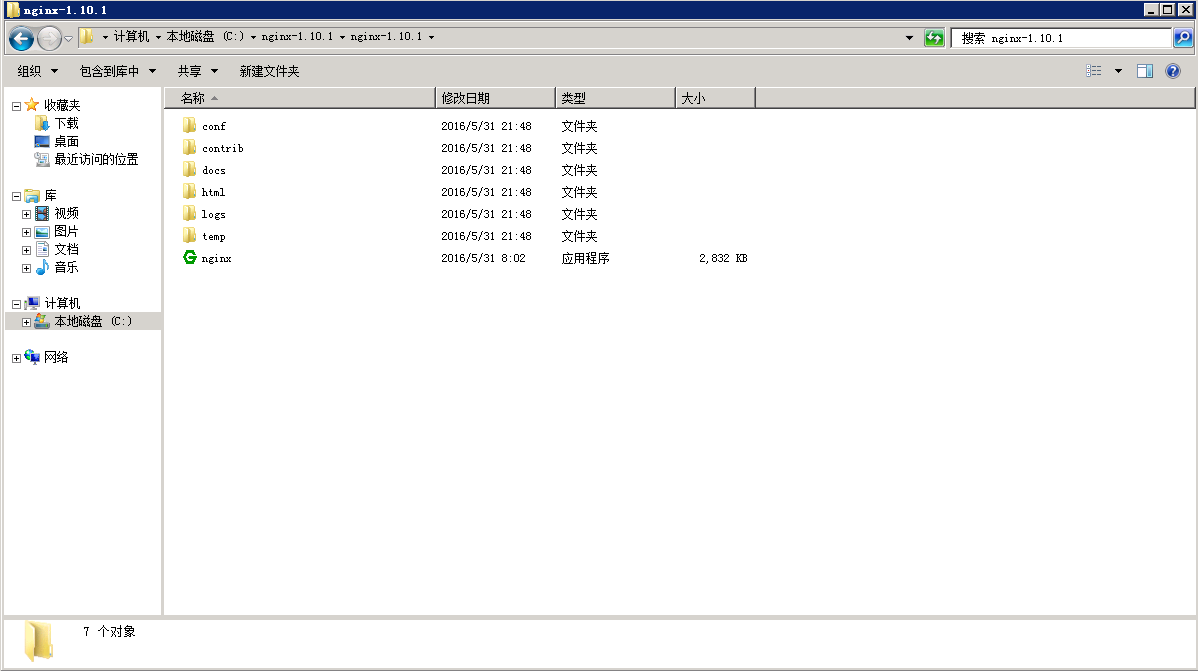1198x671 pixels.
Task: Click the 音乐 library icon
Action: click(42, 267)
